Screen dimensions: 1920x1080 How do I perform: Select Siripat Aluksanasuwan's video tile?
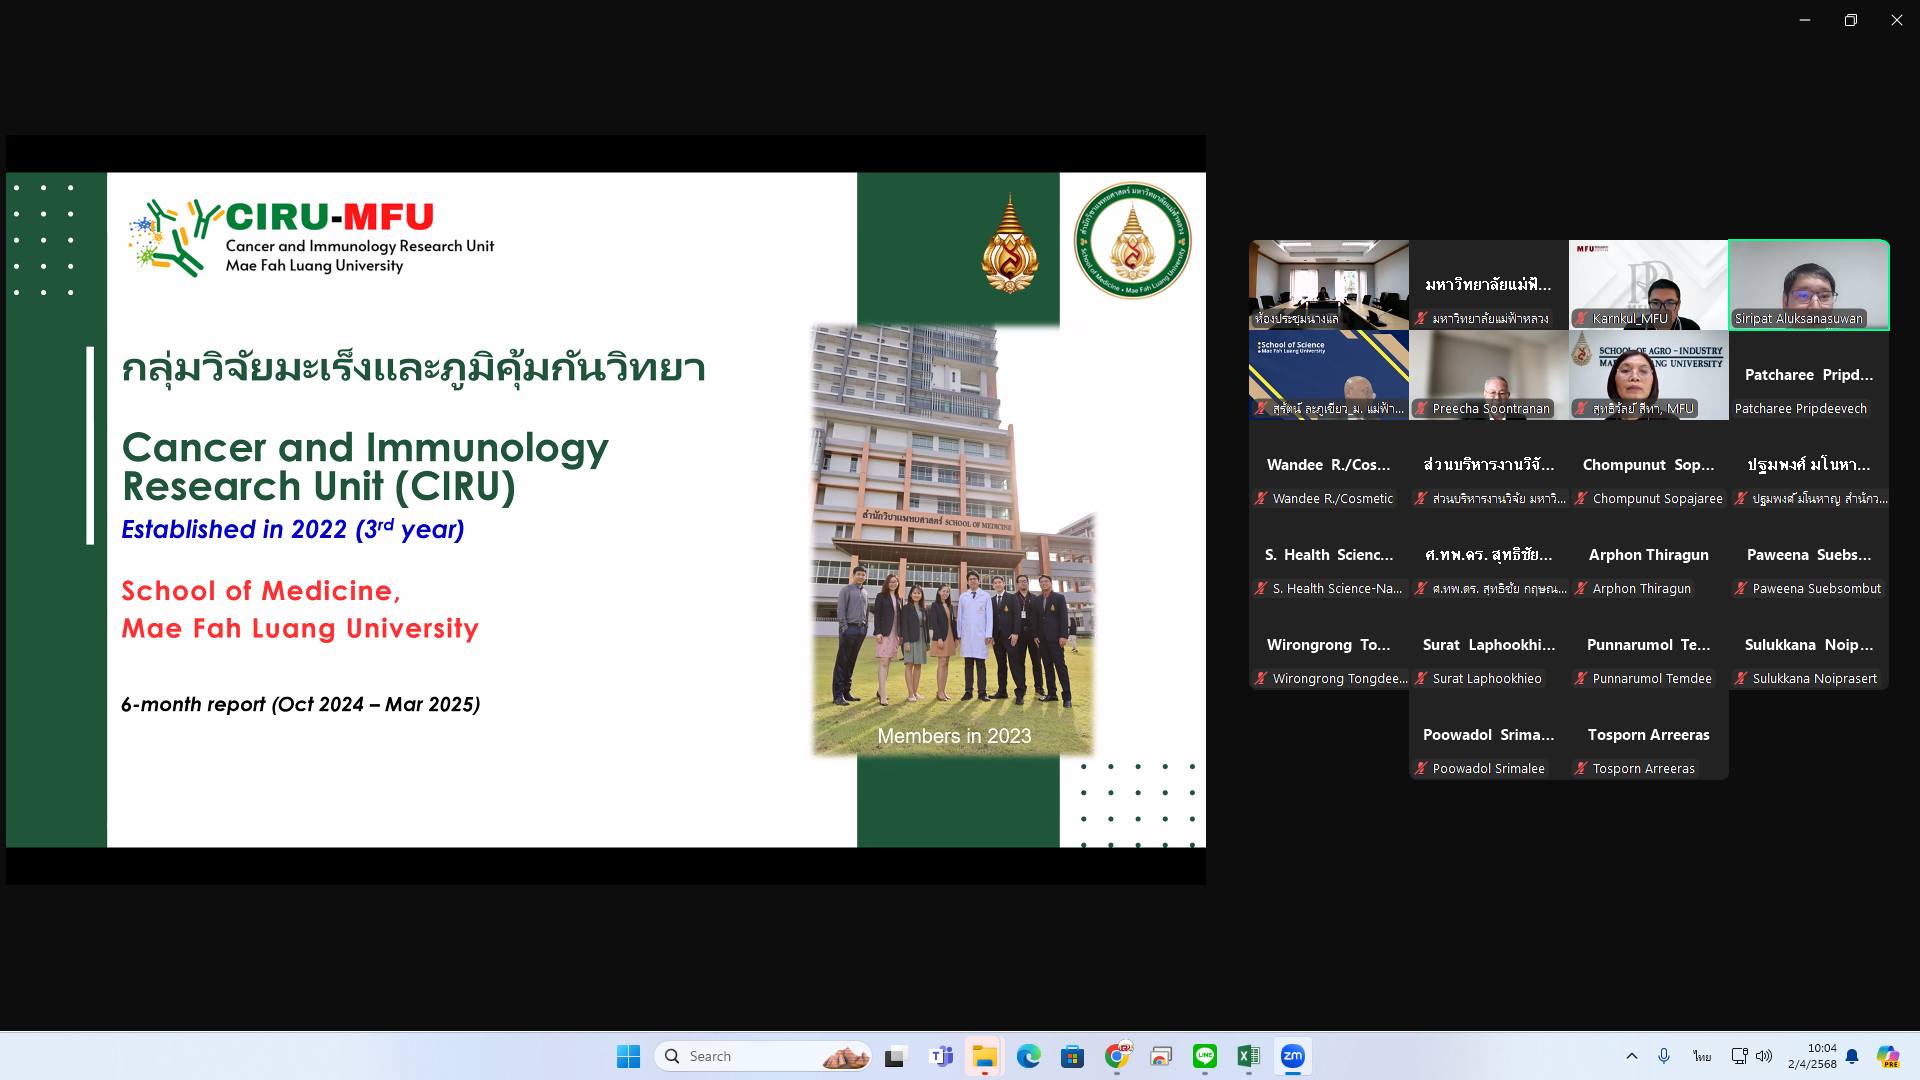click(x=1809, y=285)
